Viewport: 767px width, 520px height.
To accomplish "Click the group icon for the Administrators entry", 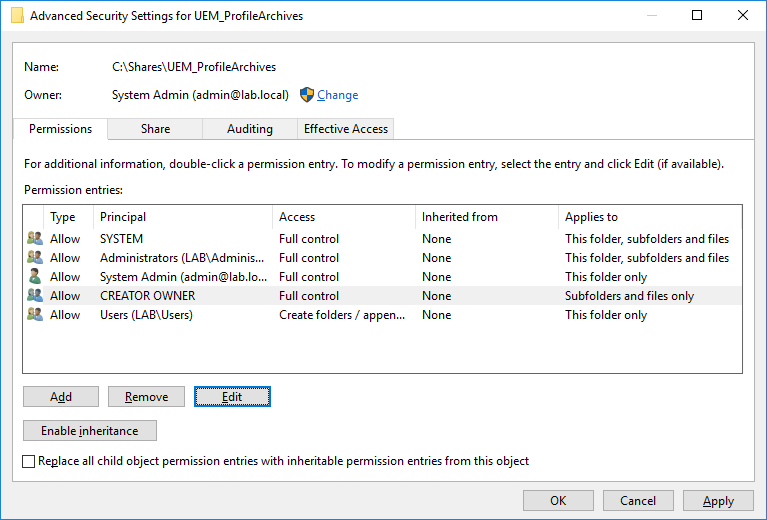I will coord(35,258).
